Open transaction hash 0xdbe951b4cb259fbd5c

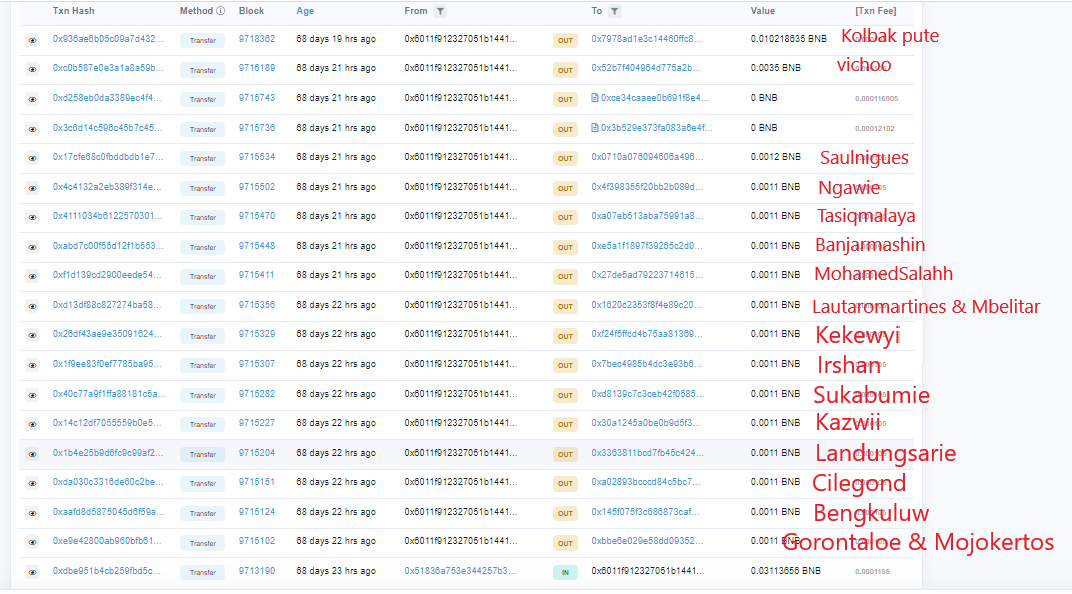pos(107,571)
